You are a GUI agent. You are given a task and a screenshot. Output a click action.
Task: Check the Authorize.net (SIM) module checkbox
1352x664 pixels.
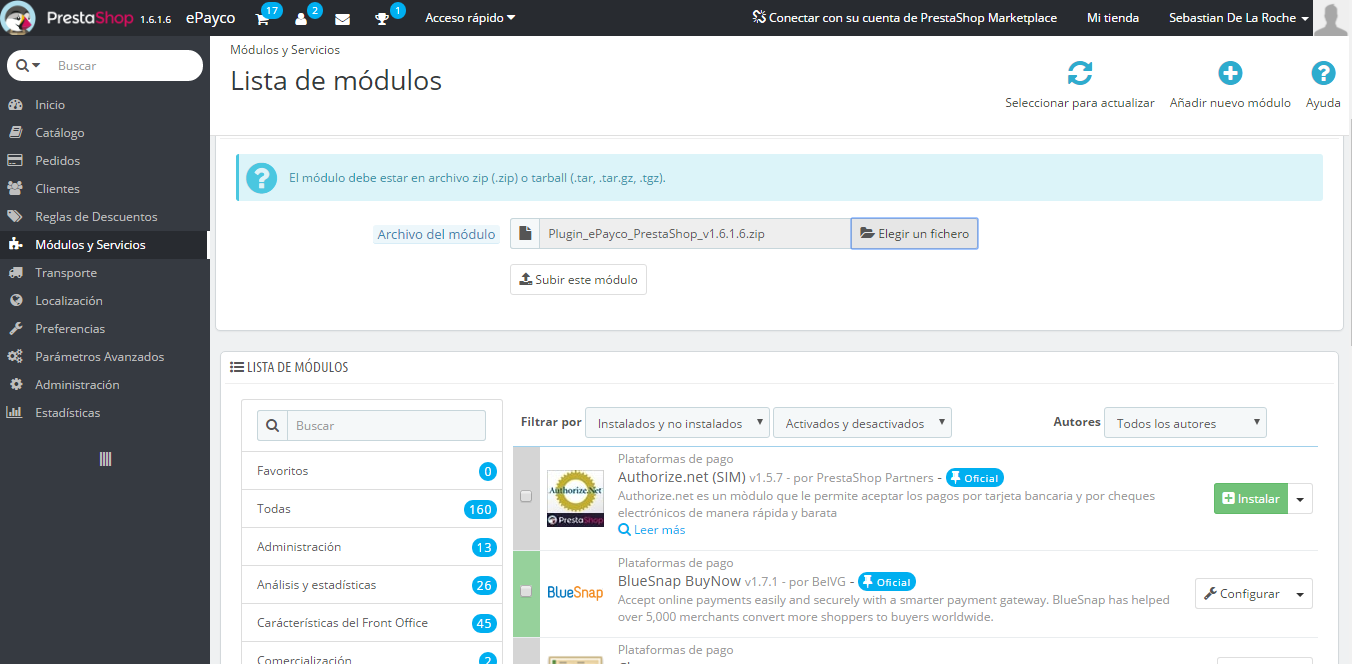point(526,497)
